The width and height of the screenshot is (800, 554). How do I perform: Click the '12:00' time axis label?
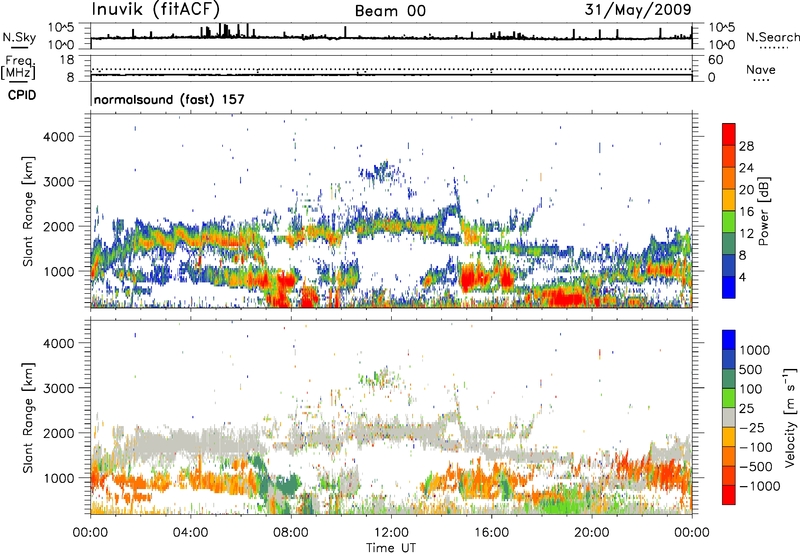click(391, 533)
